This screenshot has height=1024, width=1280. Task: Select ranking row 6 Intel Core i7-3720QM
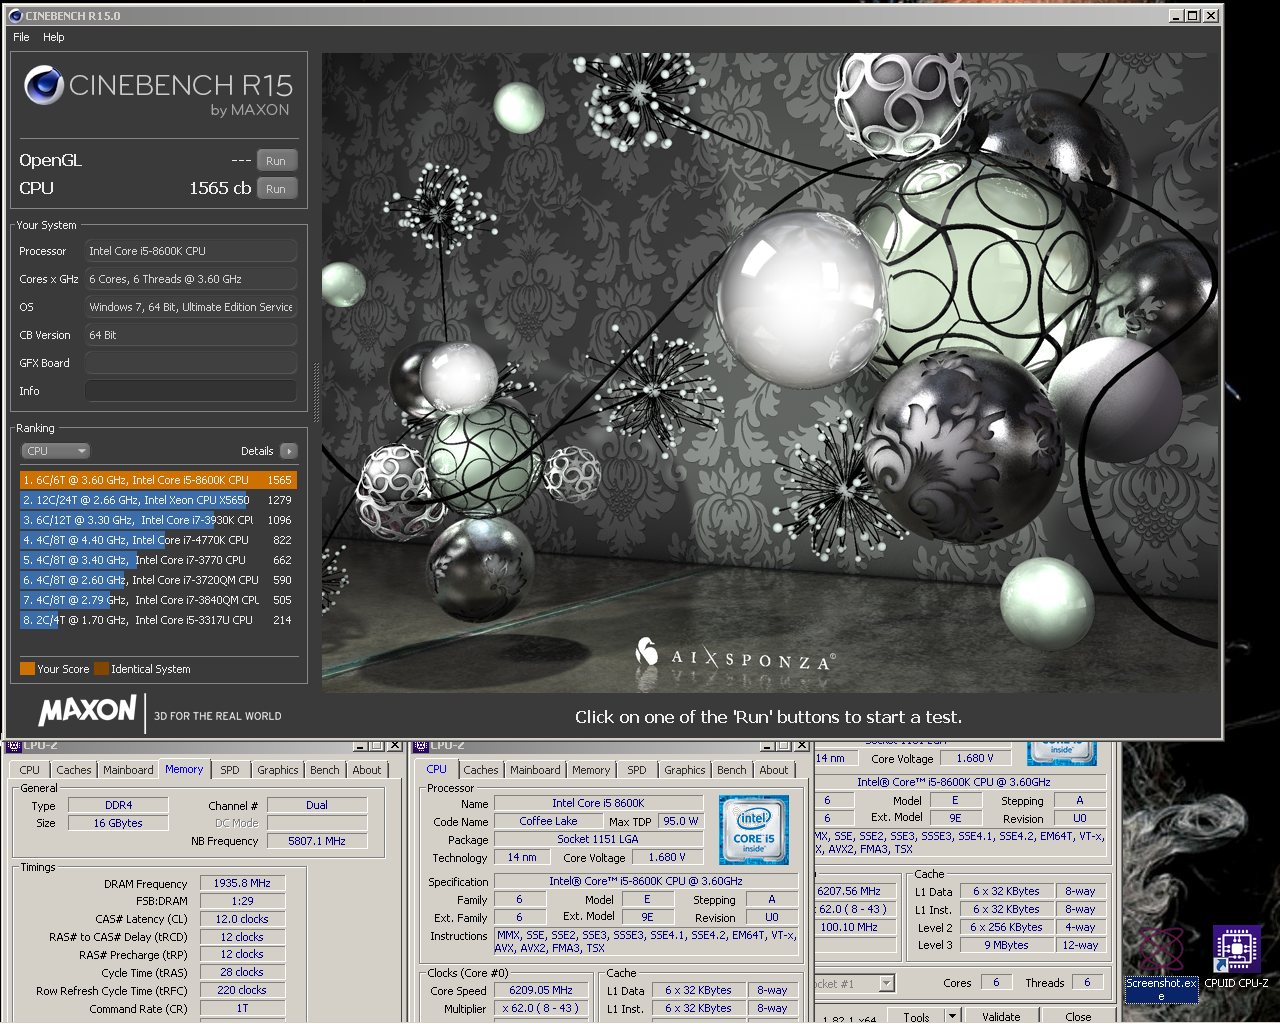coord(158,580)
